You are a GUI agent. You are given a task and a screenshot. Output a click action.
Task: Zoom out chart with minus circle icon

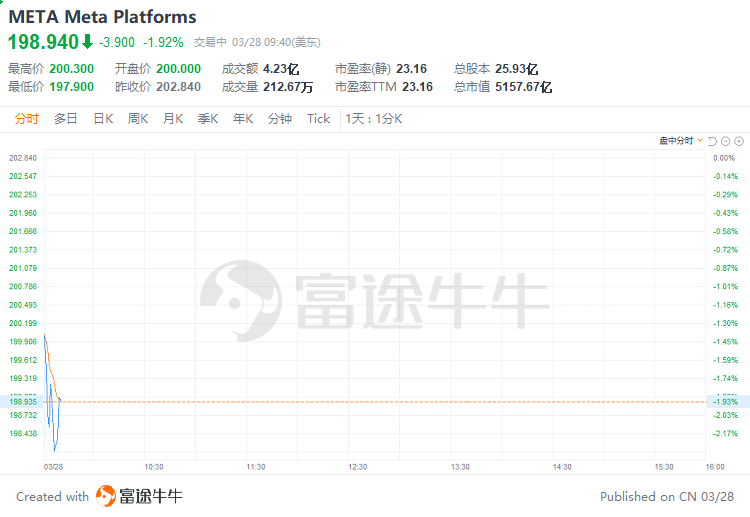point(726,141)
